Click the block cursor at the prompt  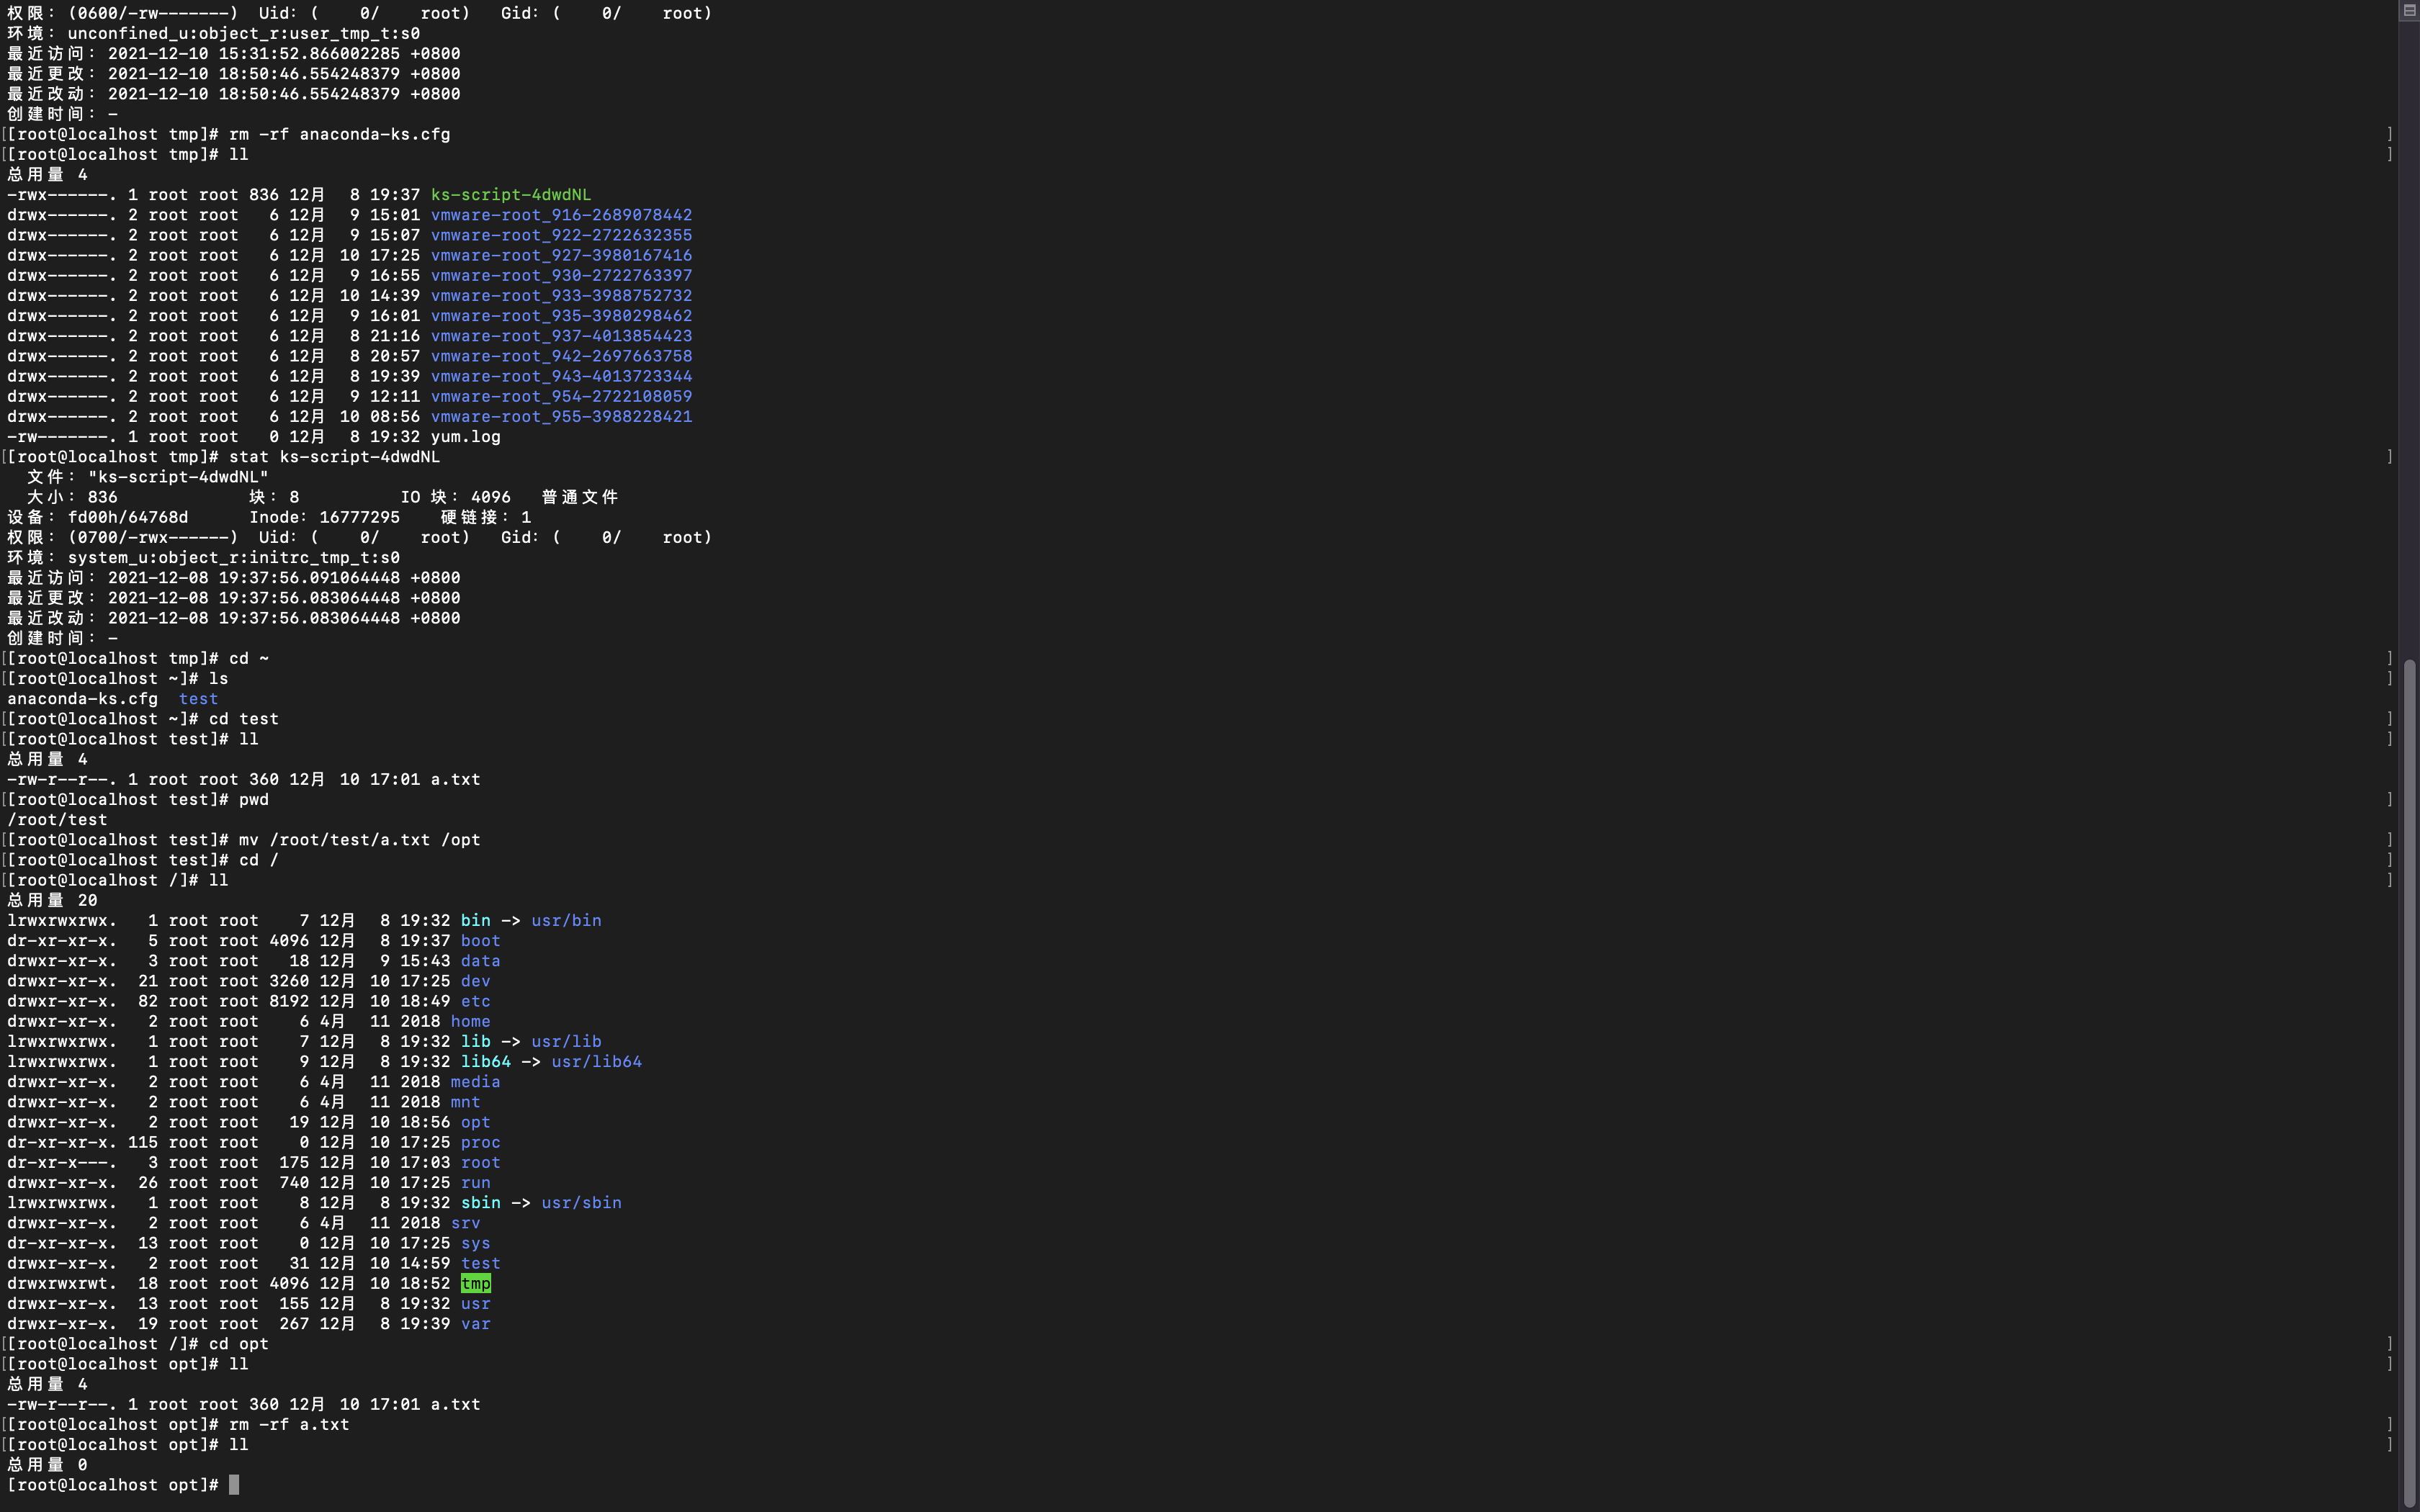[234, 1485]
